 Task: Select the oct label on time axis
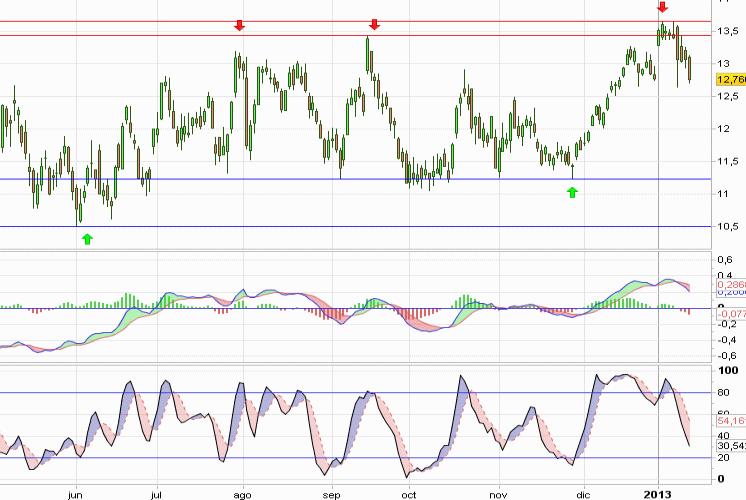pos(408,494)
